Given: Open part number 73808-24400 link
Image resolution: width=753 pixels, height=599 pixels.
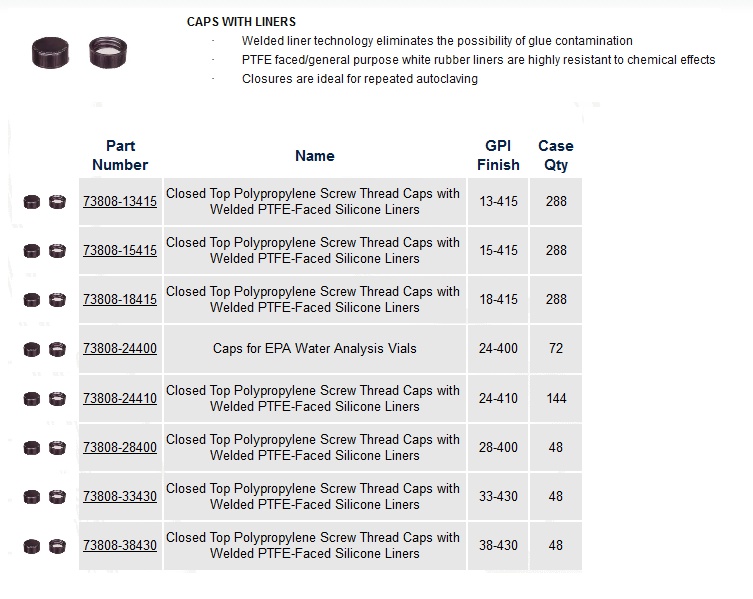Looking at the screenshot, I should coord(120,348).
